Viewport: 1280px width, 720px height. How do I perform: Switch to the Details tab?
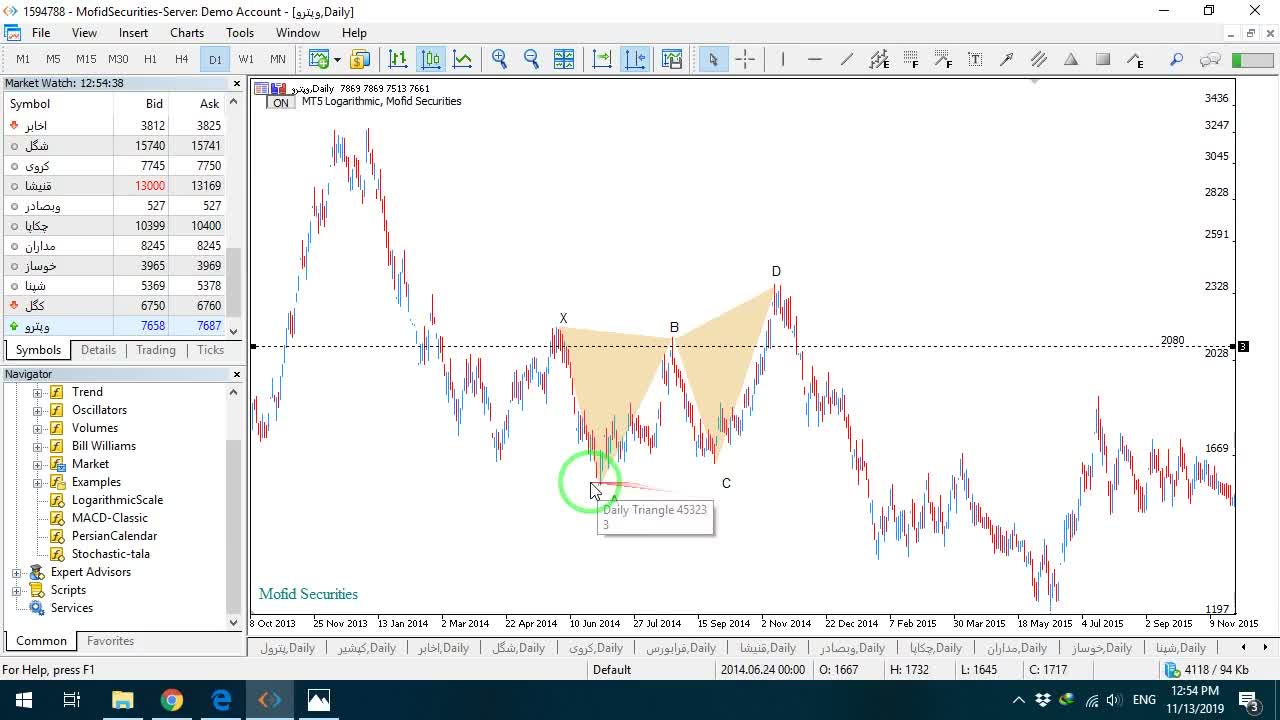(x=98, y=350)
